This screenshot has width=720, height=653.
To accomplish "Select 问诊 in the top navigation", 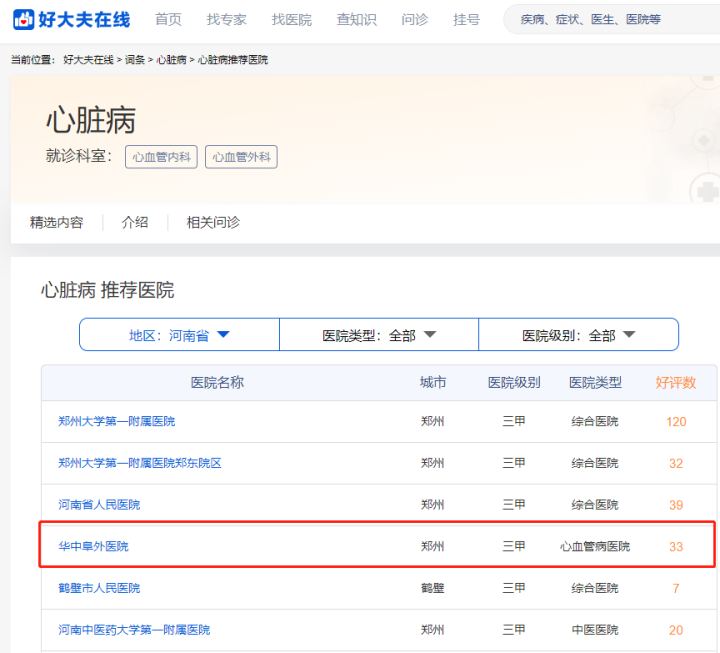I will click(x=414, y=19).
